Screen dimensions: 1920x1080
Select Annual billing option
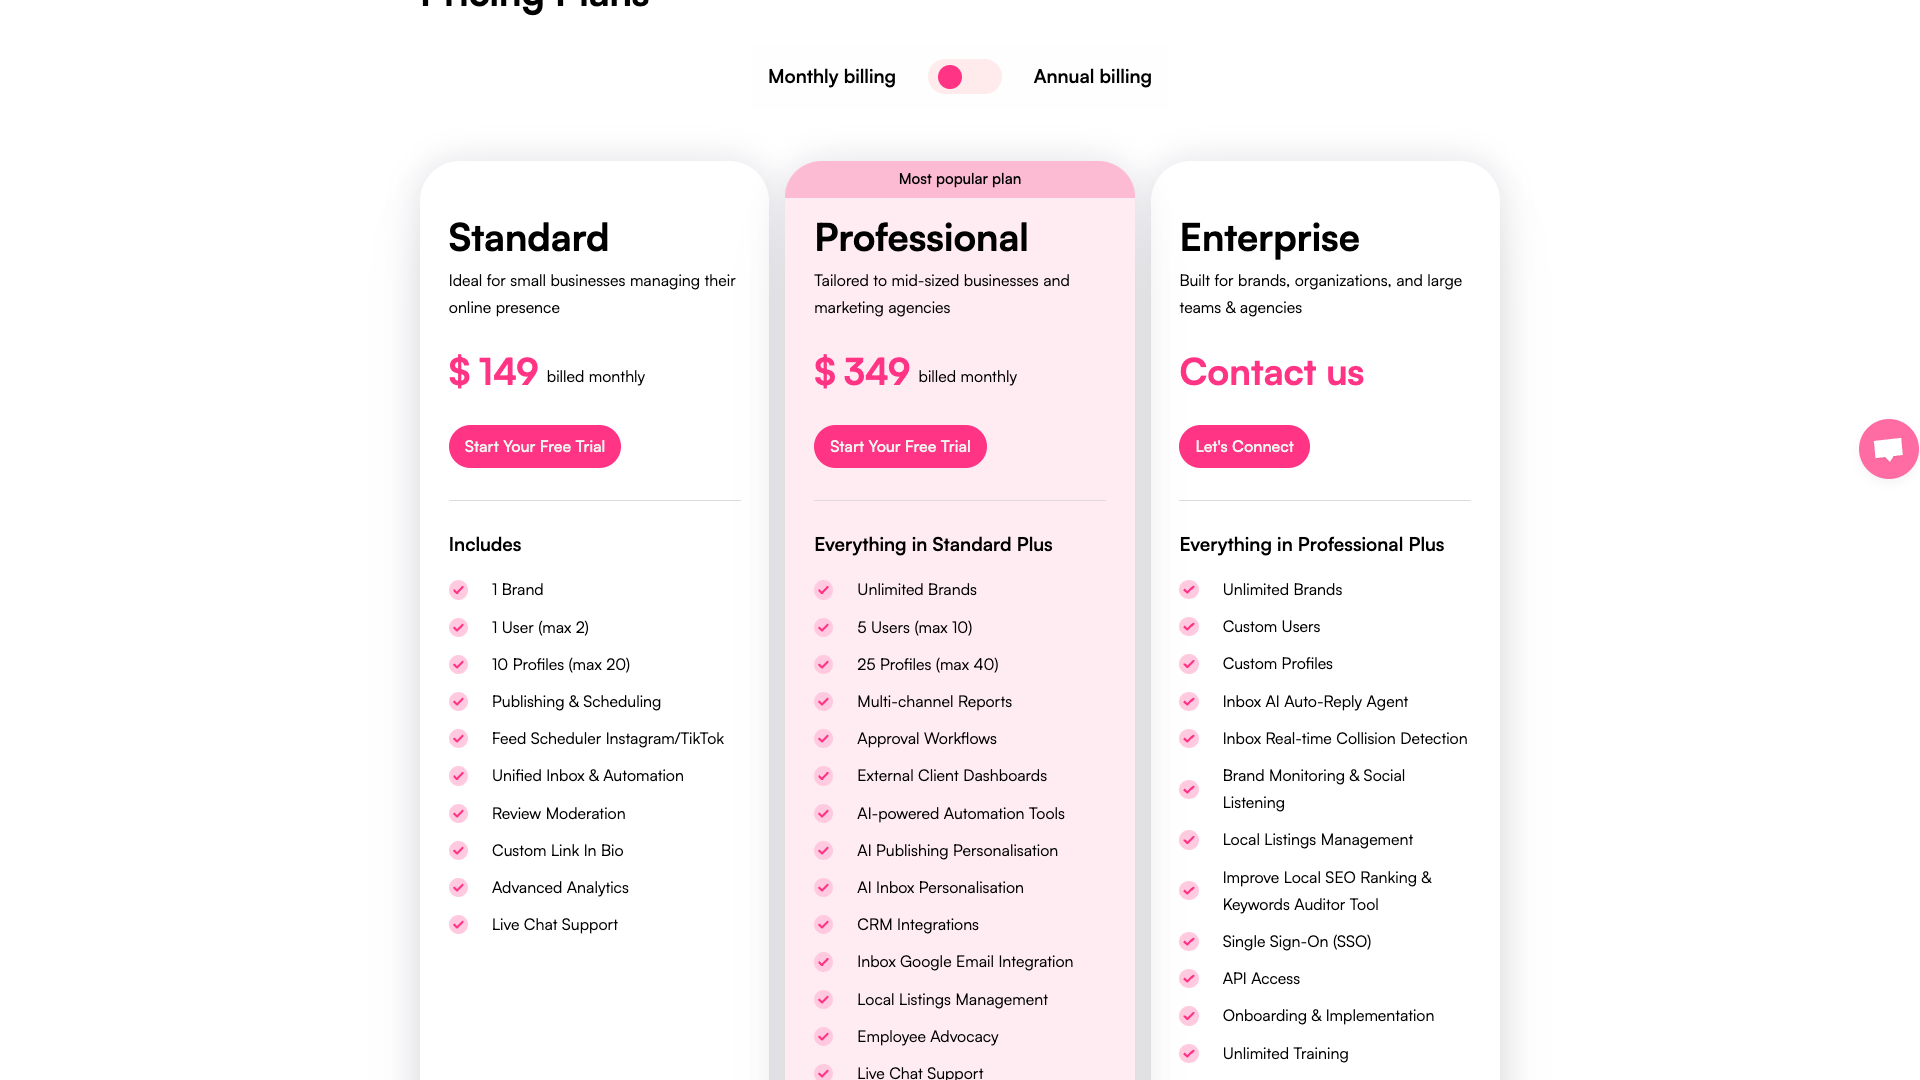click(x=1092, y=76)
